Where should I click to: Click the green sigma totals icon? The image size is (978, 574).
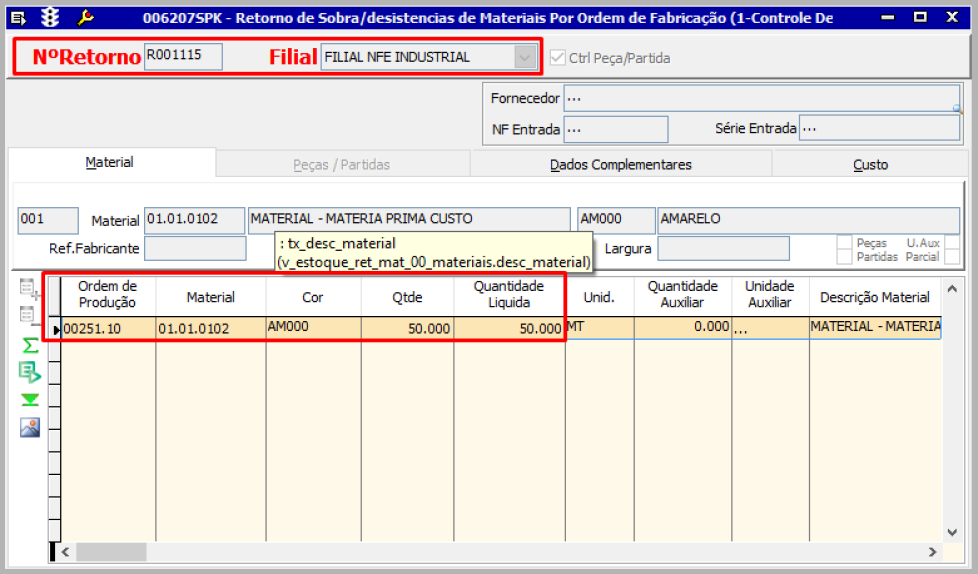[x=30, y=345]
